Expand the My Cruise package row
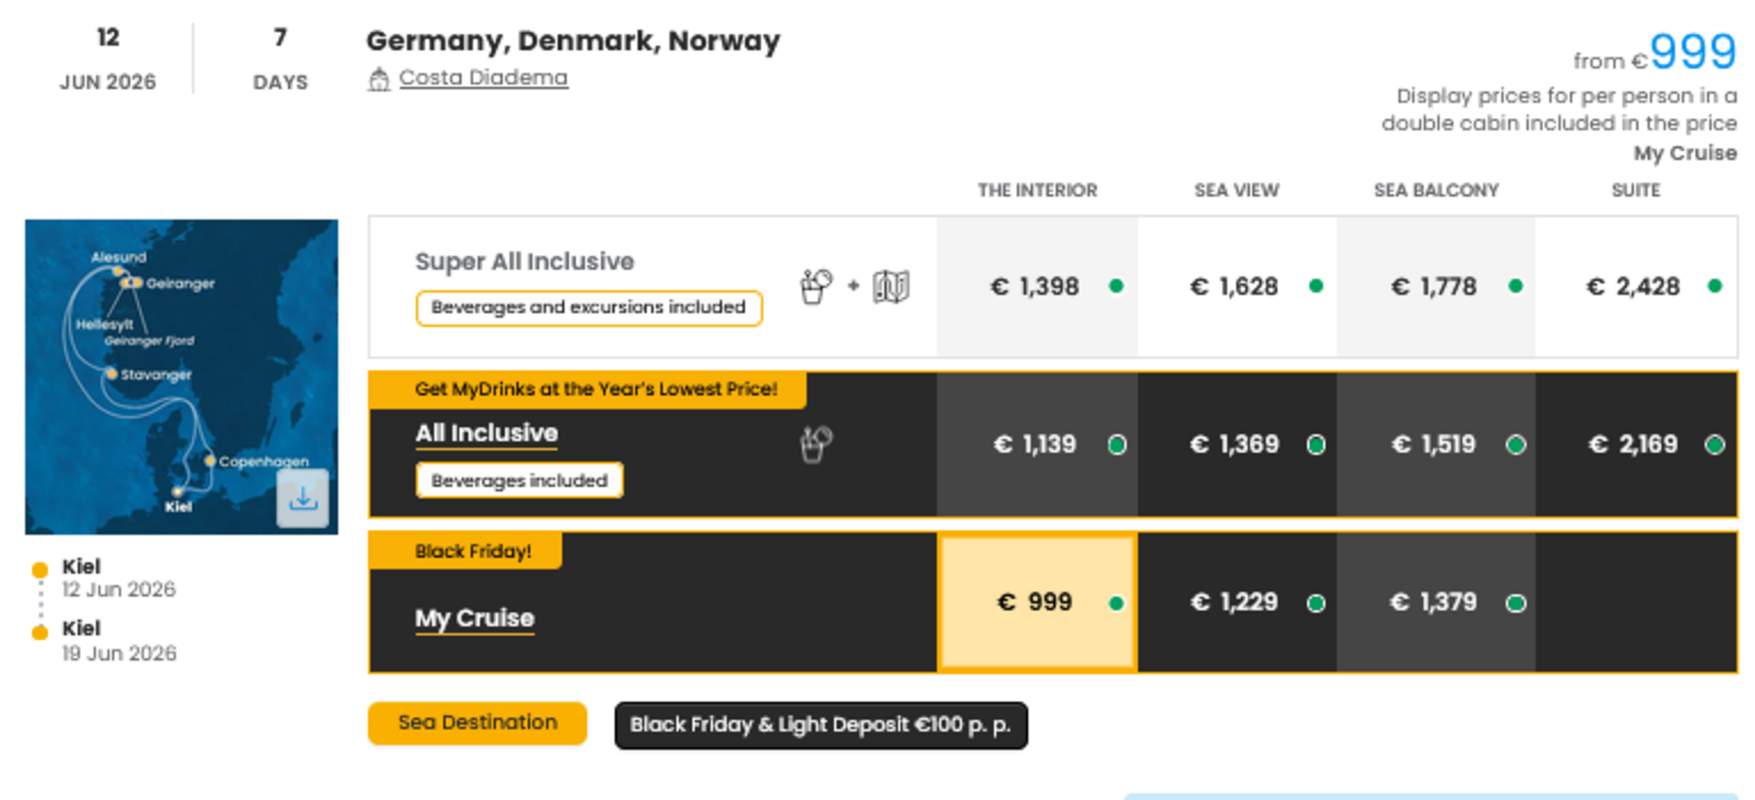 pyautogui.click(x=474, y=618)
